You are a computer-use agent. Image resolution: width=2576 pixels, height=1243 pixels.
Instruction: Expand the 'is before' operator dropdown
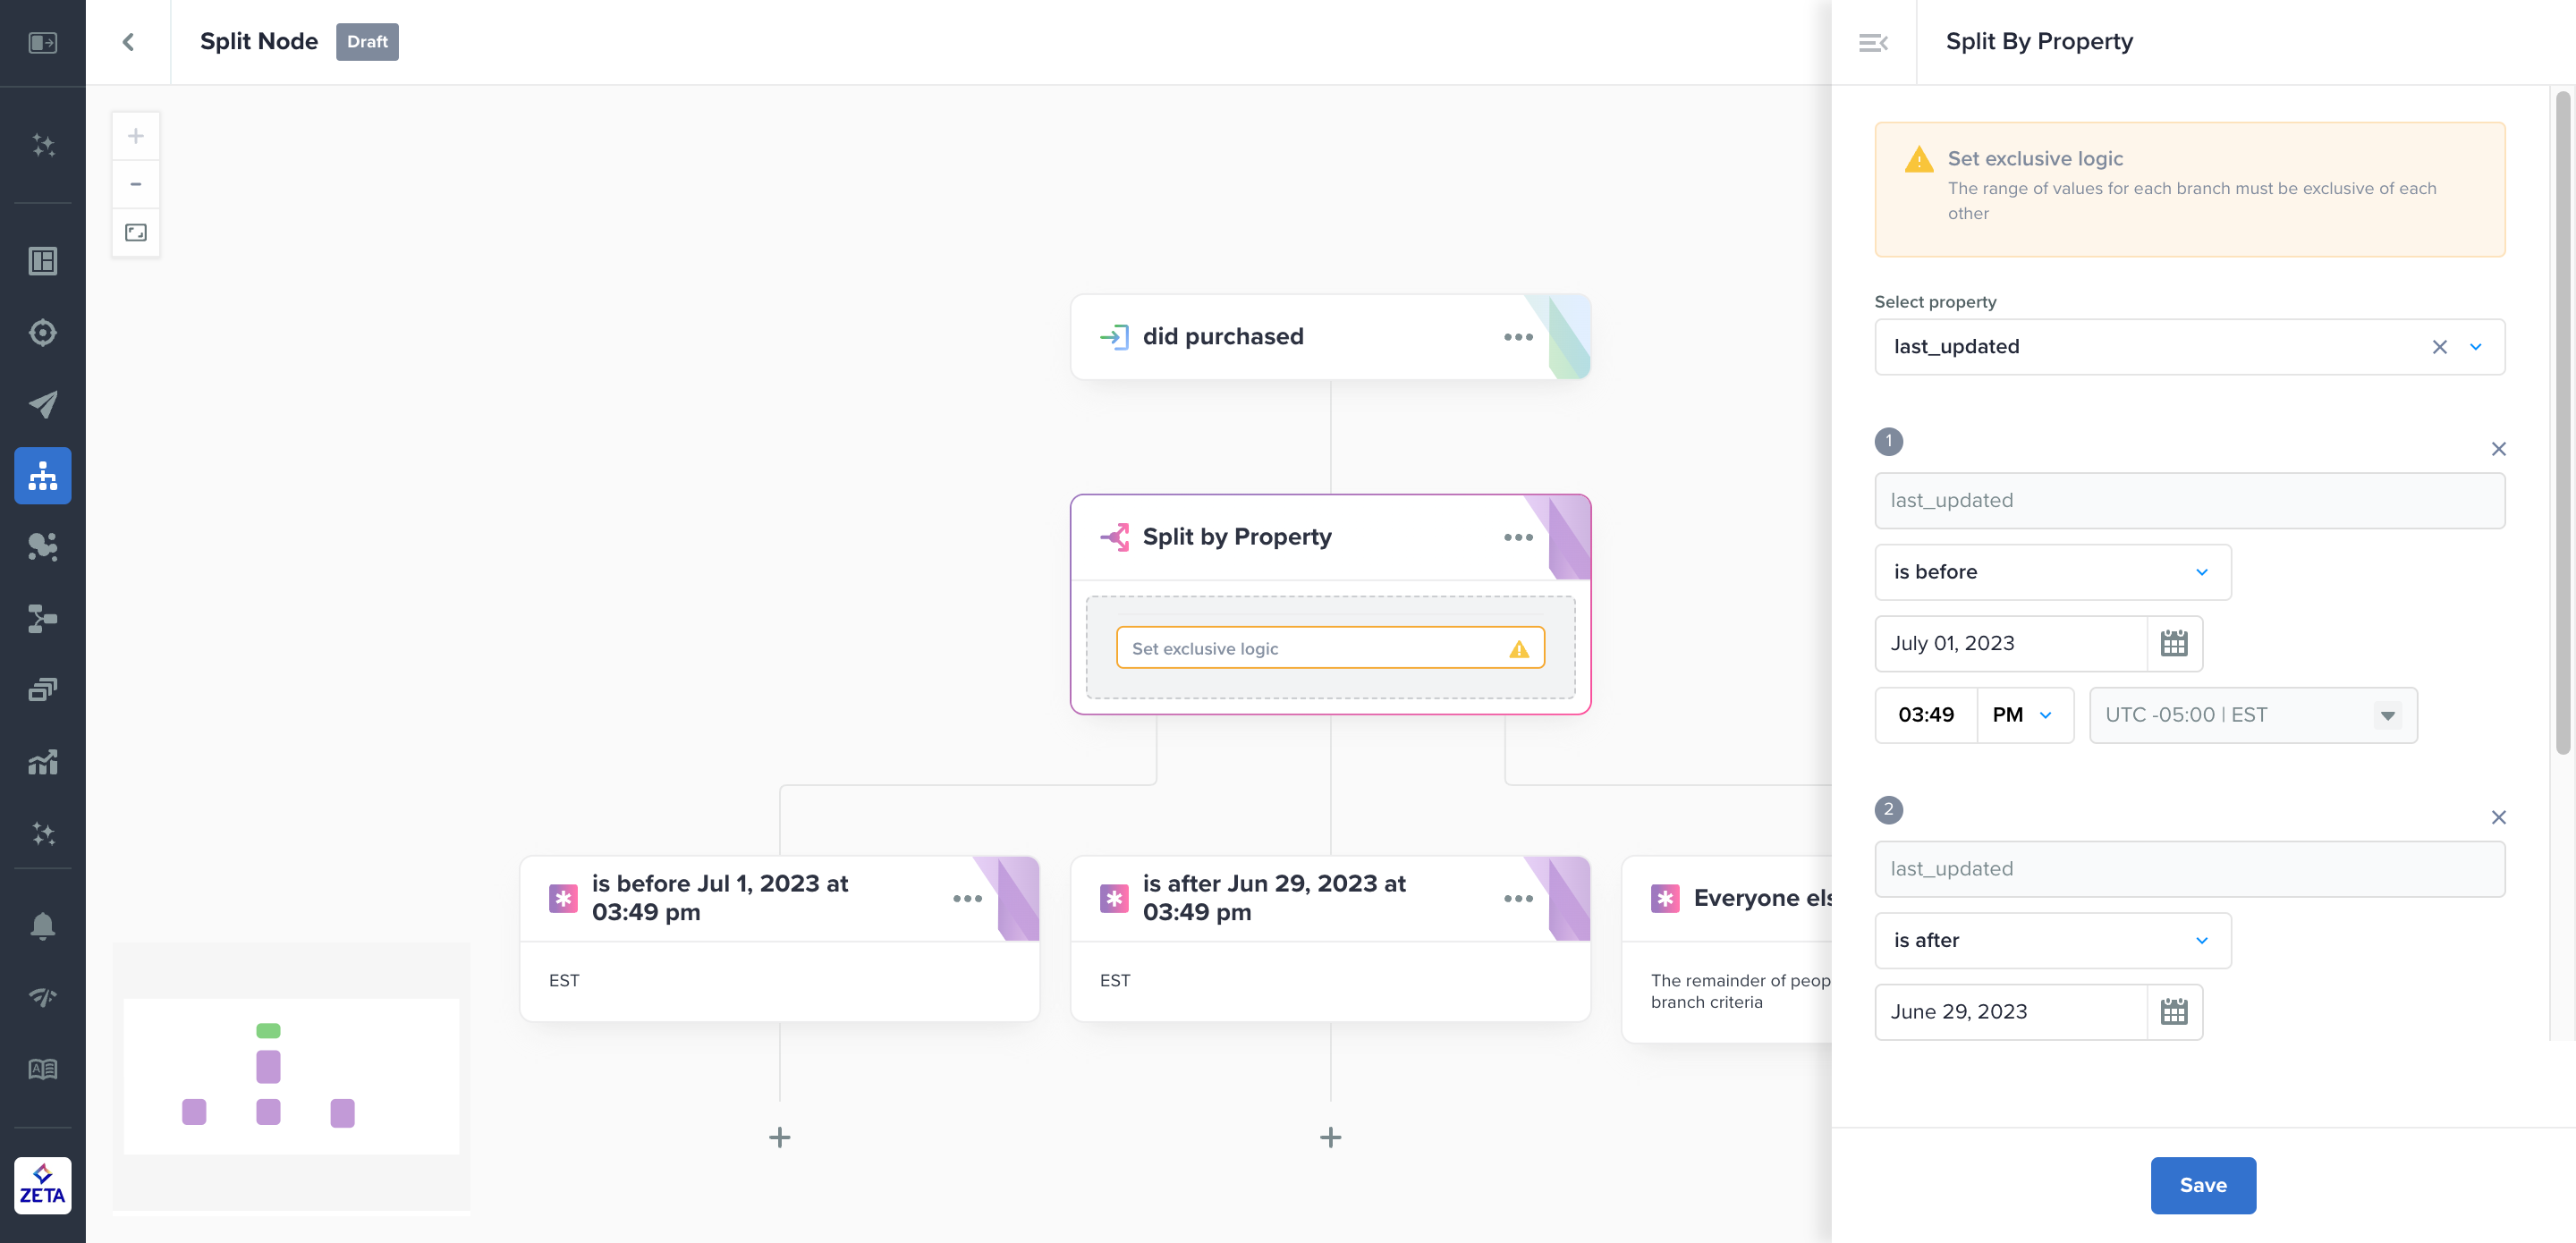tap(2051, 572)
